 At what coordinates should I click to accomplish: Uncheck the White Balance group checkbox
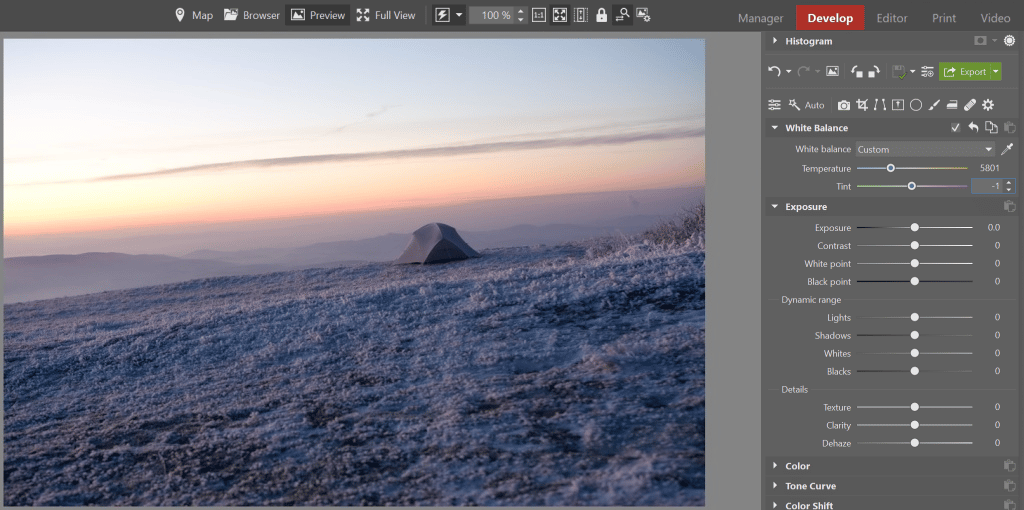tap(956, 128)
